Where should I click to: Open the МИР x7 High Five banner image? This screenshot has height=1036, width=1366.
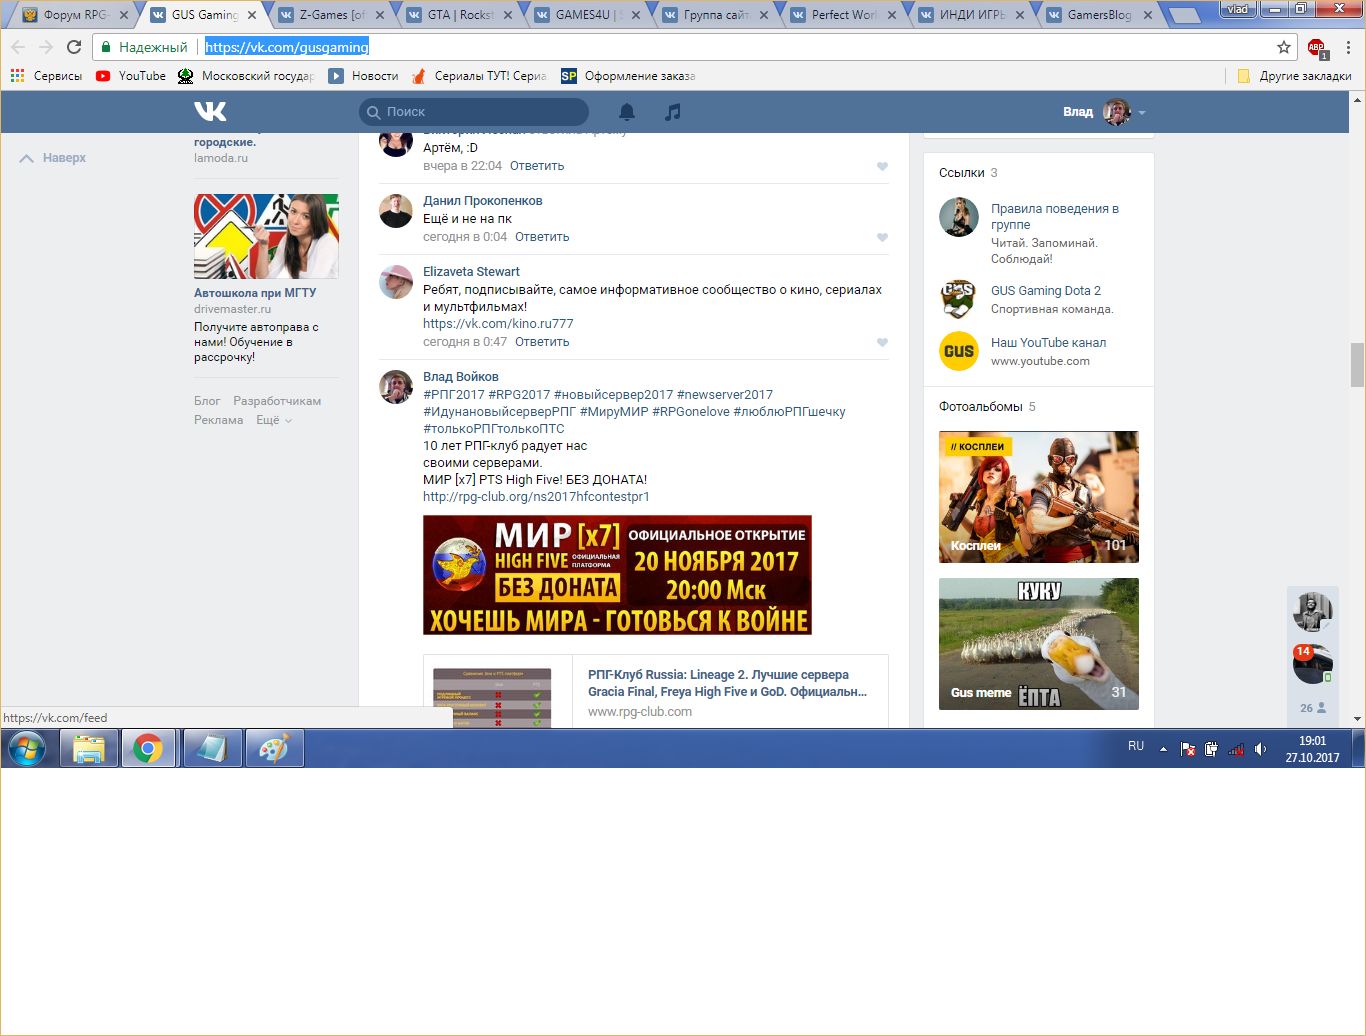pyautogui.click(x=617, y=575)
